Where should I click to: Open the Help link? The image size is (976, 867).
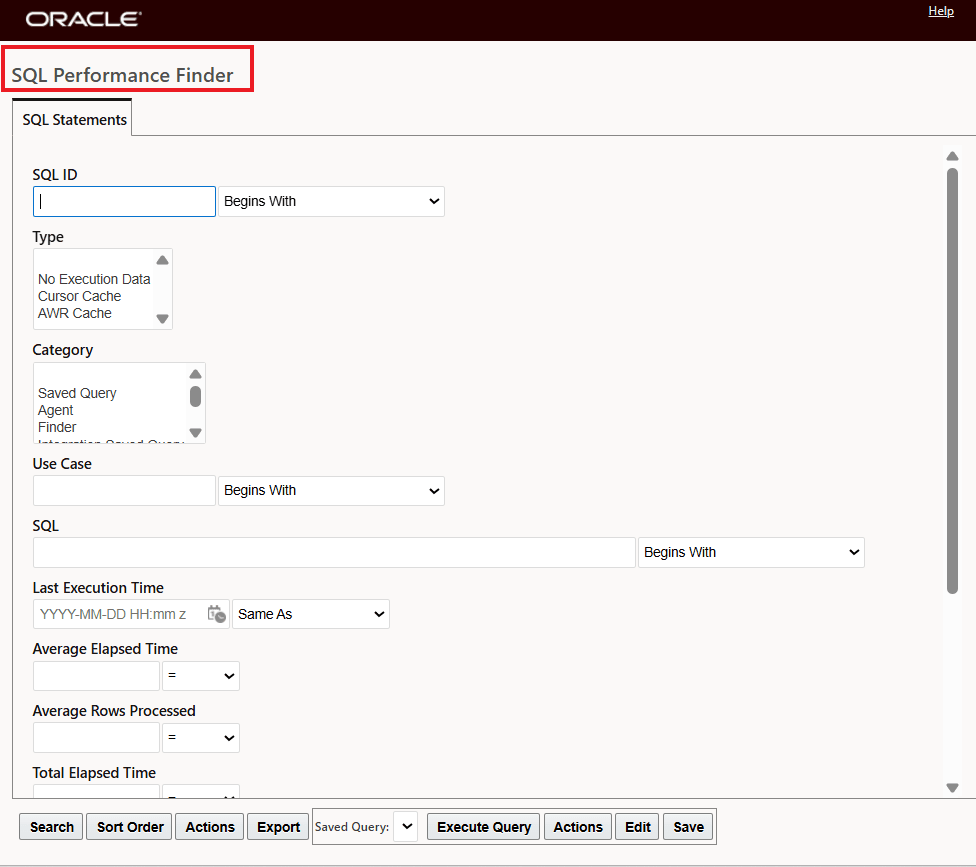coord(941,11)
